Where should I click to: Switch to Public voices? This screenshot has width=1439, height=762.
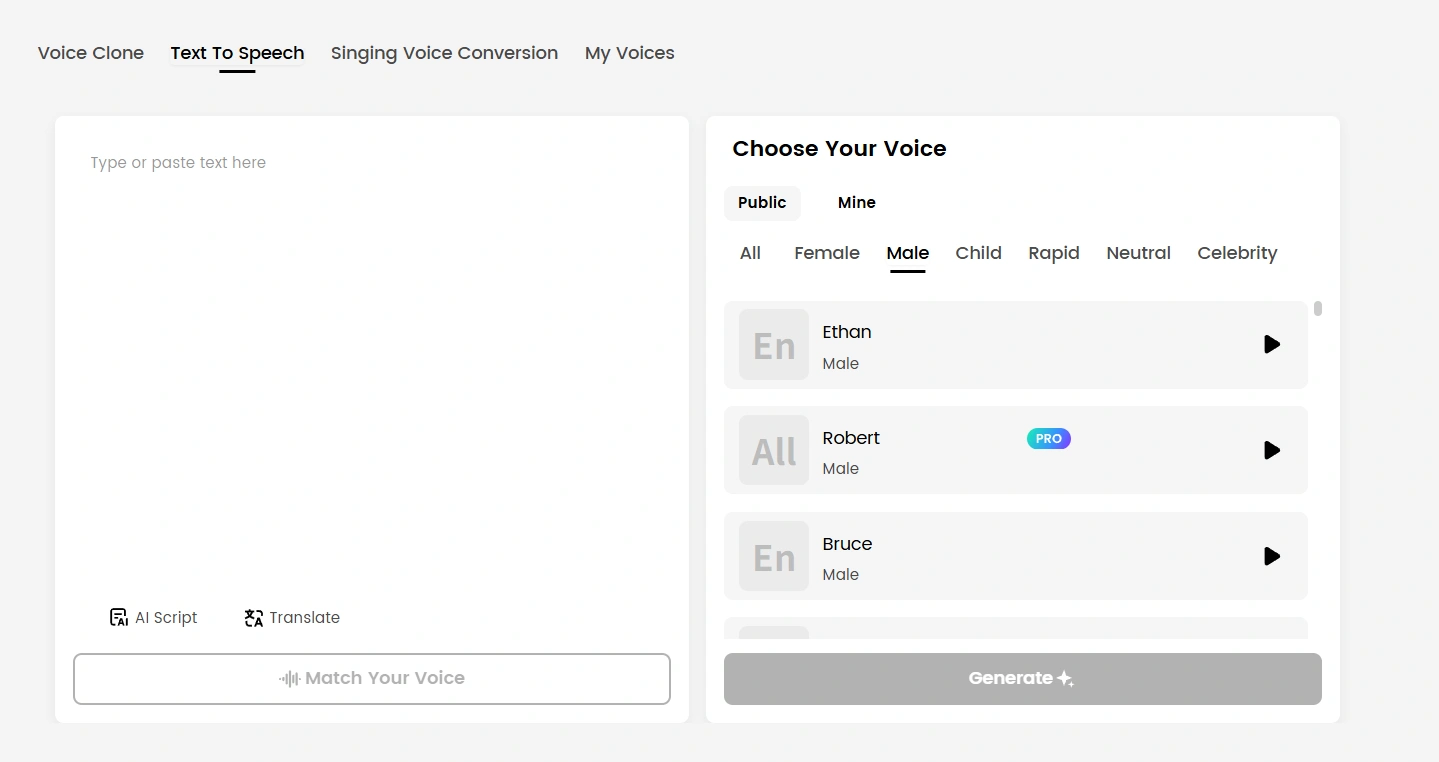(x=762, y=202)
